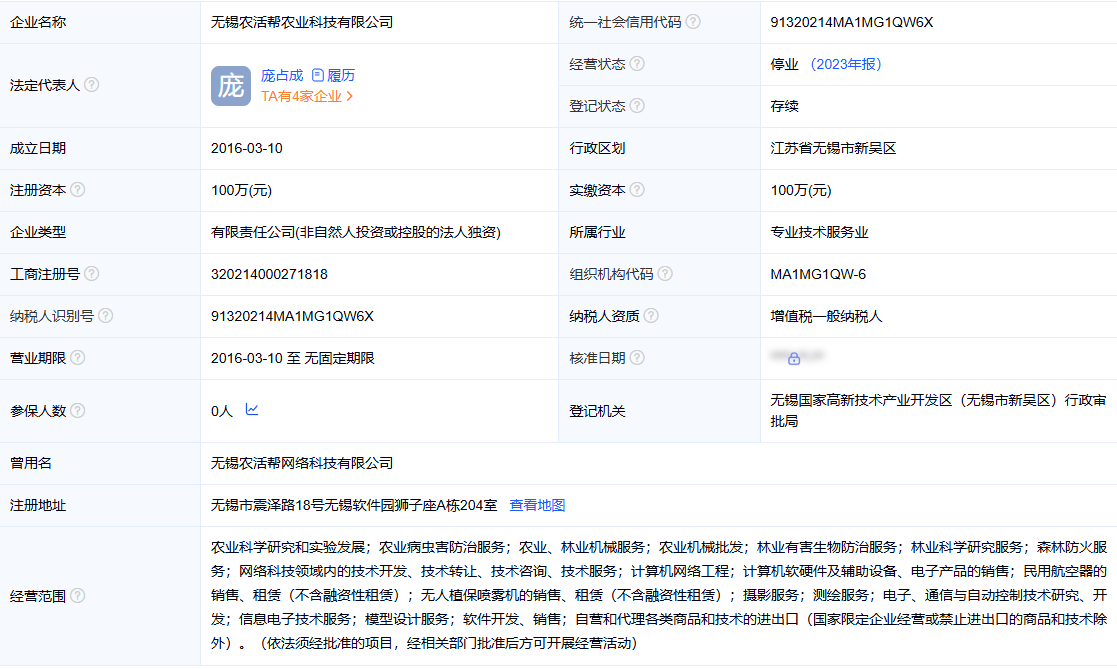This screenshot has height=669, width=1117.
Task: Click the question mark beside 登记状态
Action: (x=637, y=105)
